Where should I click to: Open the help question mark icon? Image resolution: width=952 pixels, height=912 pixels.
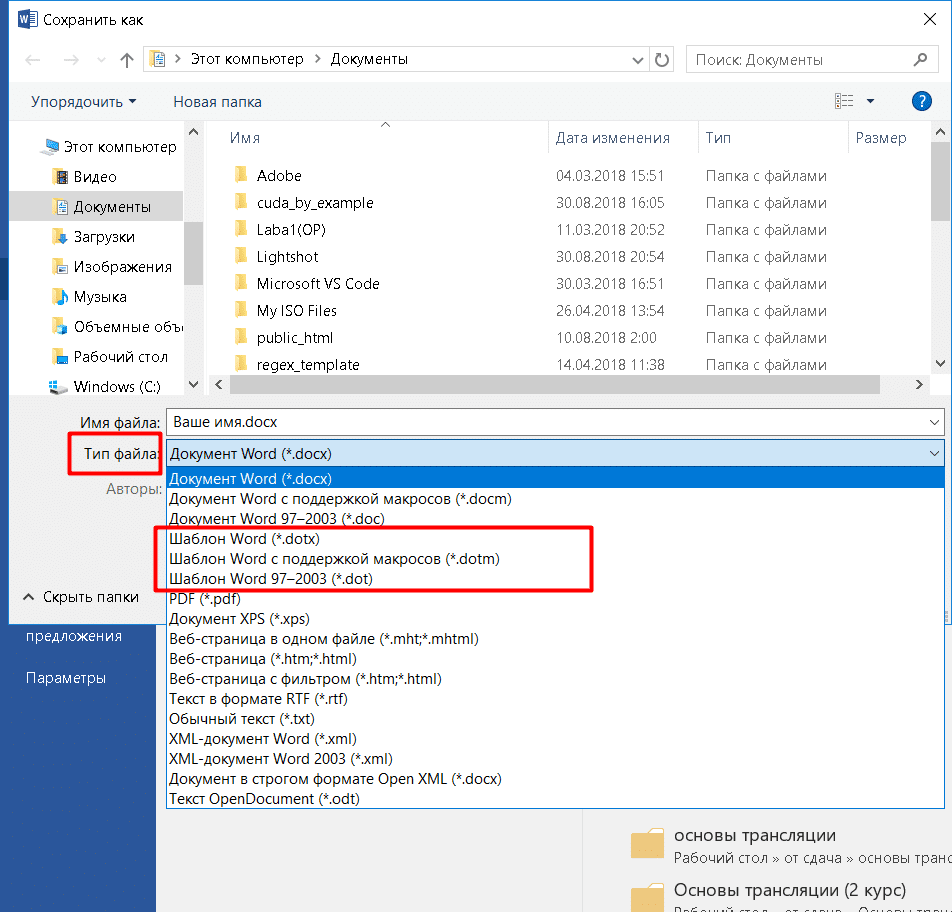click(x=921, y=101)
